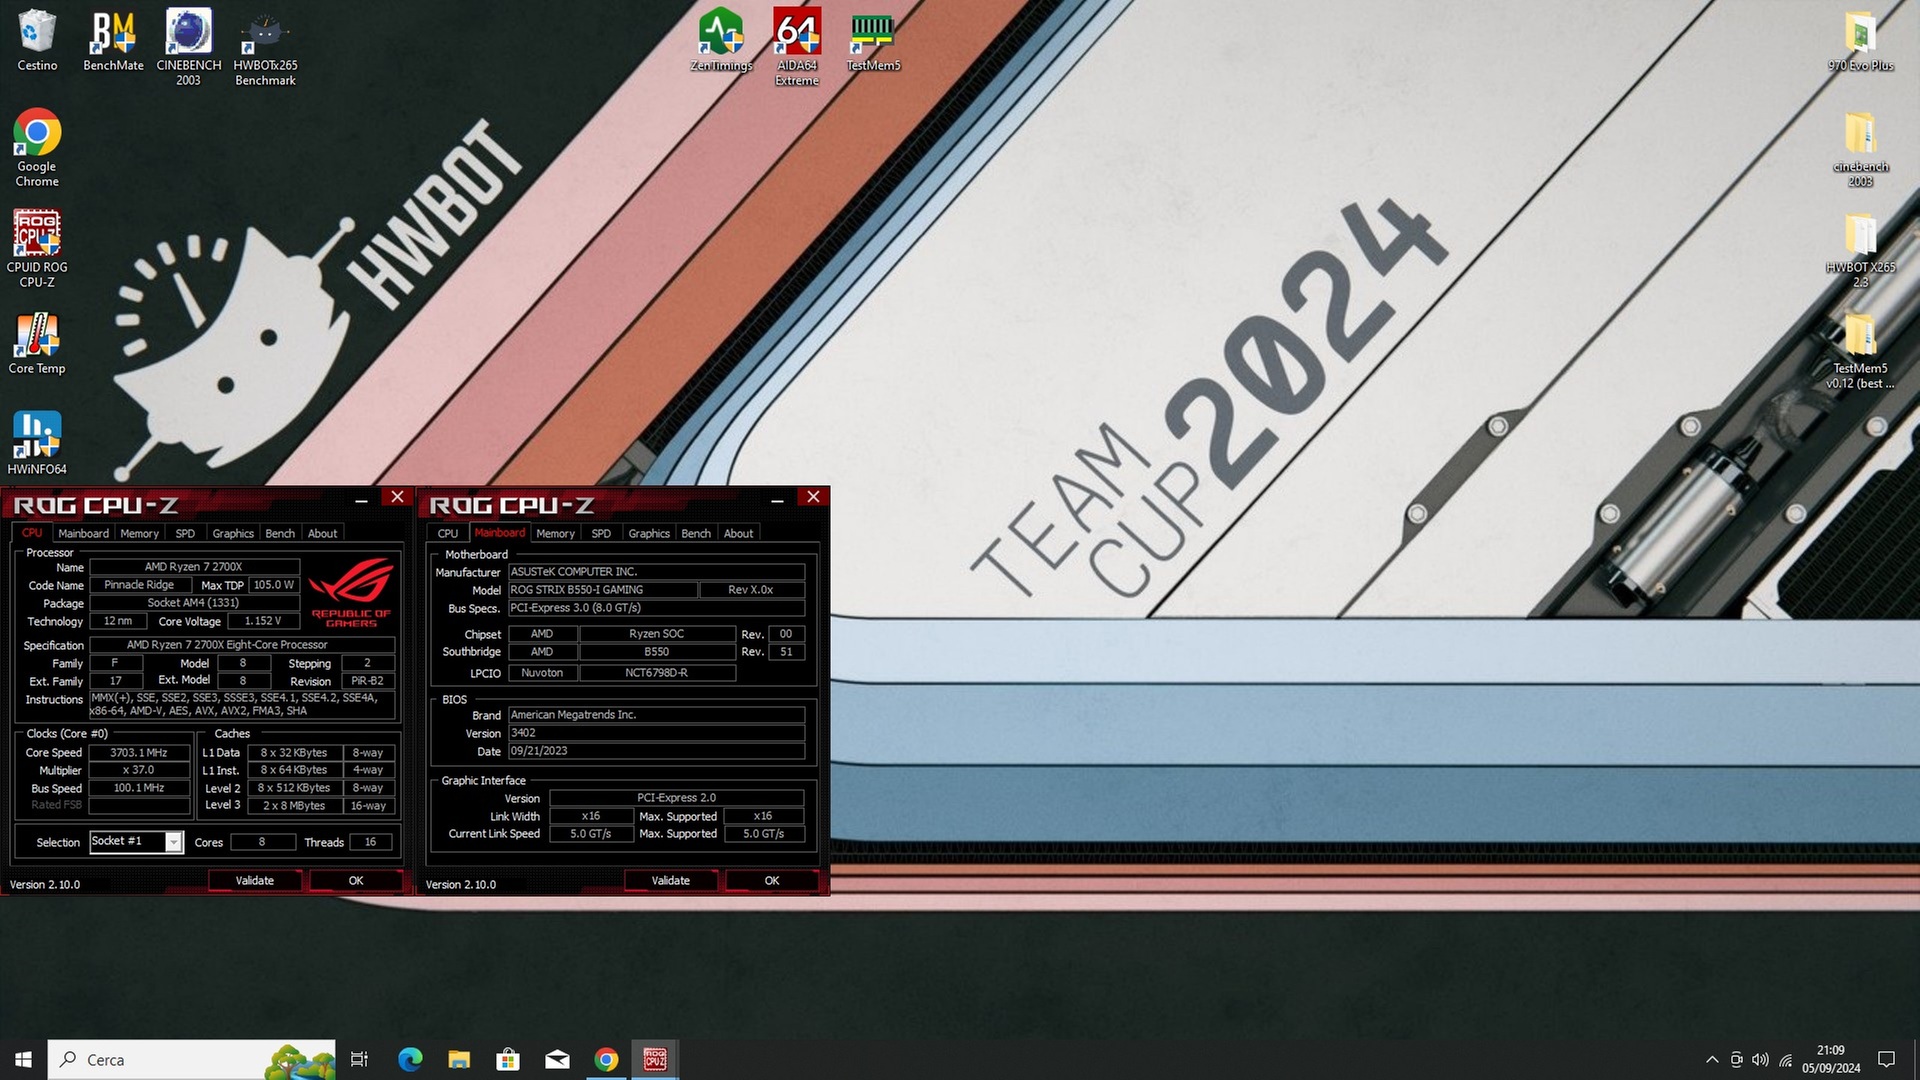
Task: Open the HWBOT X265 2.3 folder
Action: (x=1861, y=250)
